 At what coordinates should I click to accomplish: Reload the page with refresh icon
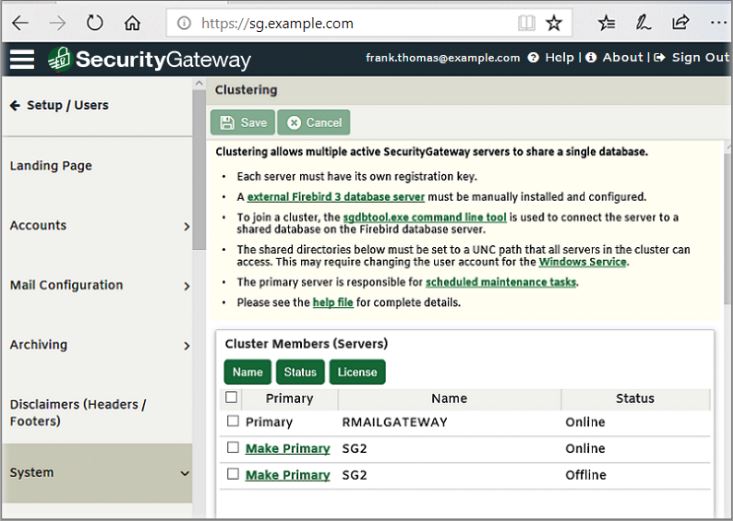point(95,22)
